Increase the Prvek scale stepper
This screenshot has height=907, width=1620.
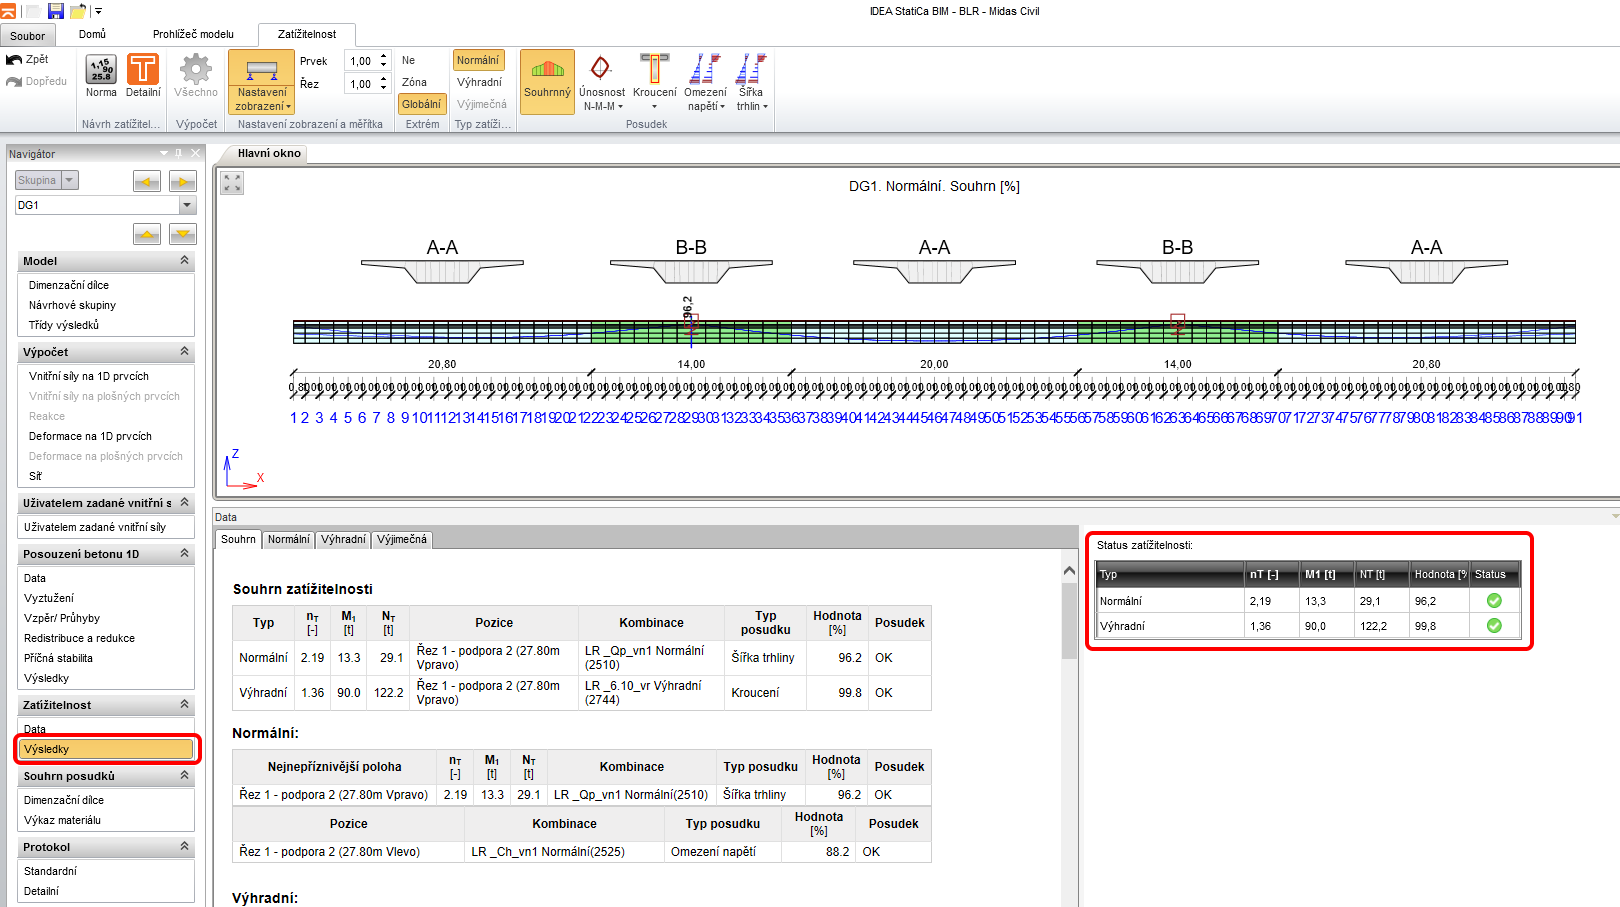(x=384, y=57)
